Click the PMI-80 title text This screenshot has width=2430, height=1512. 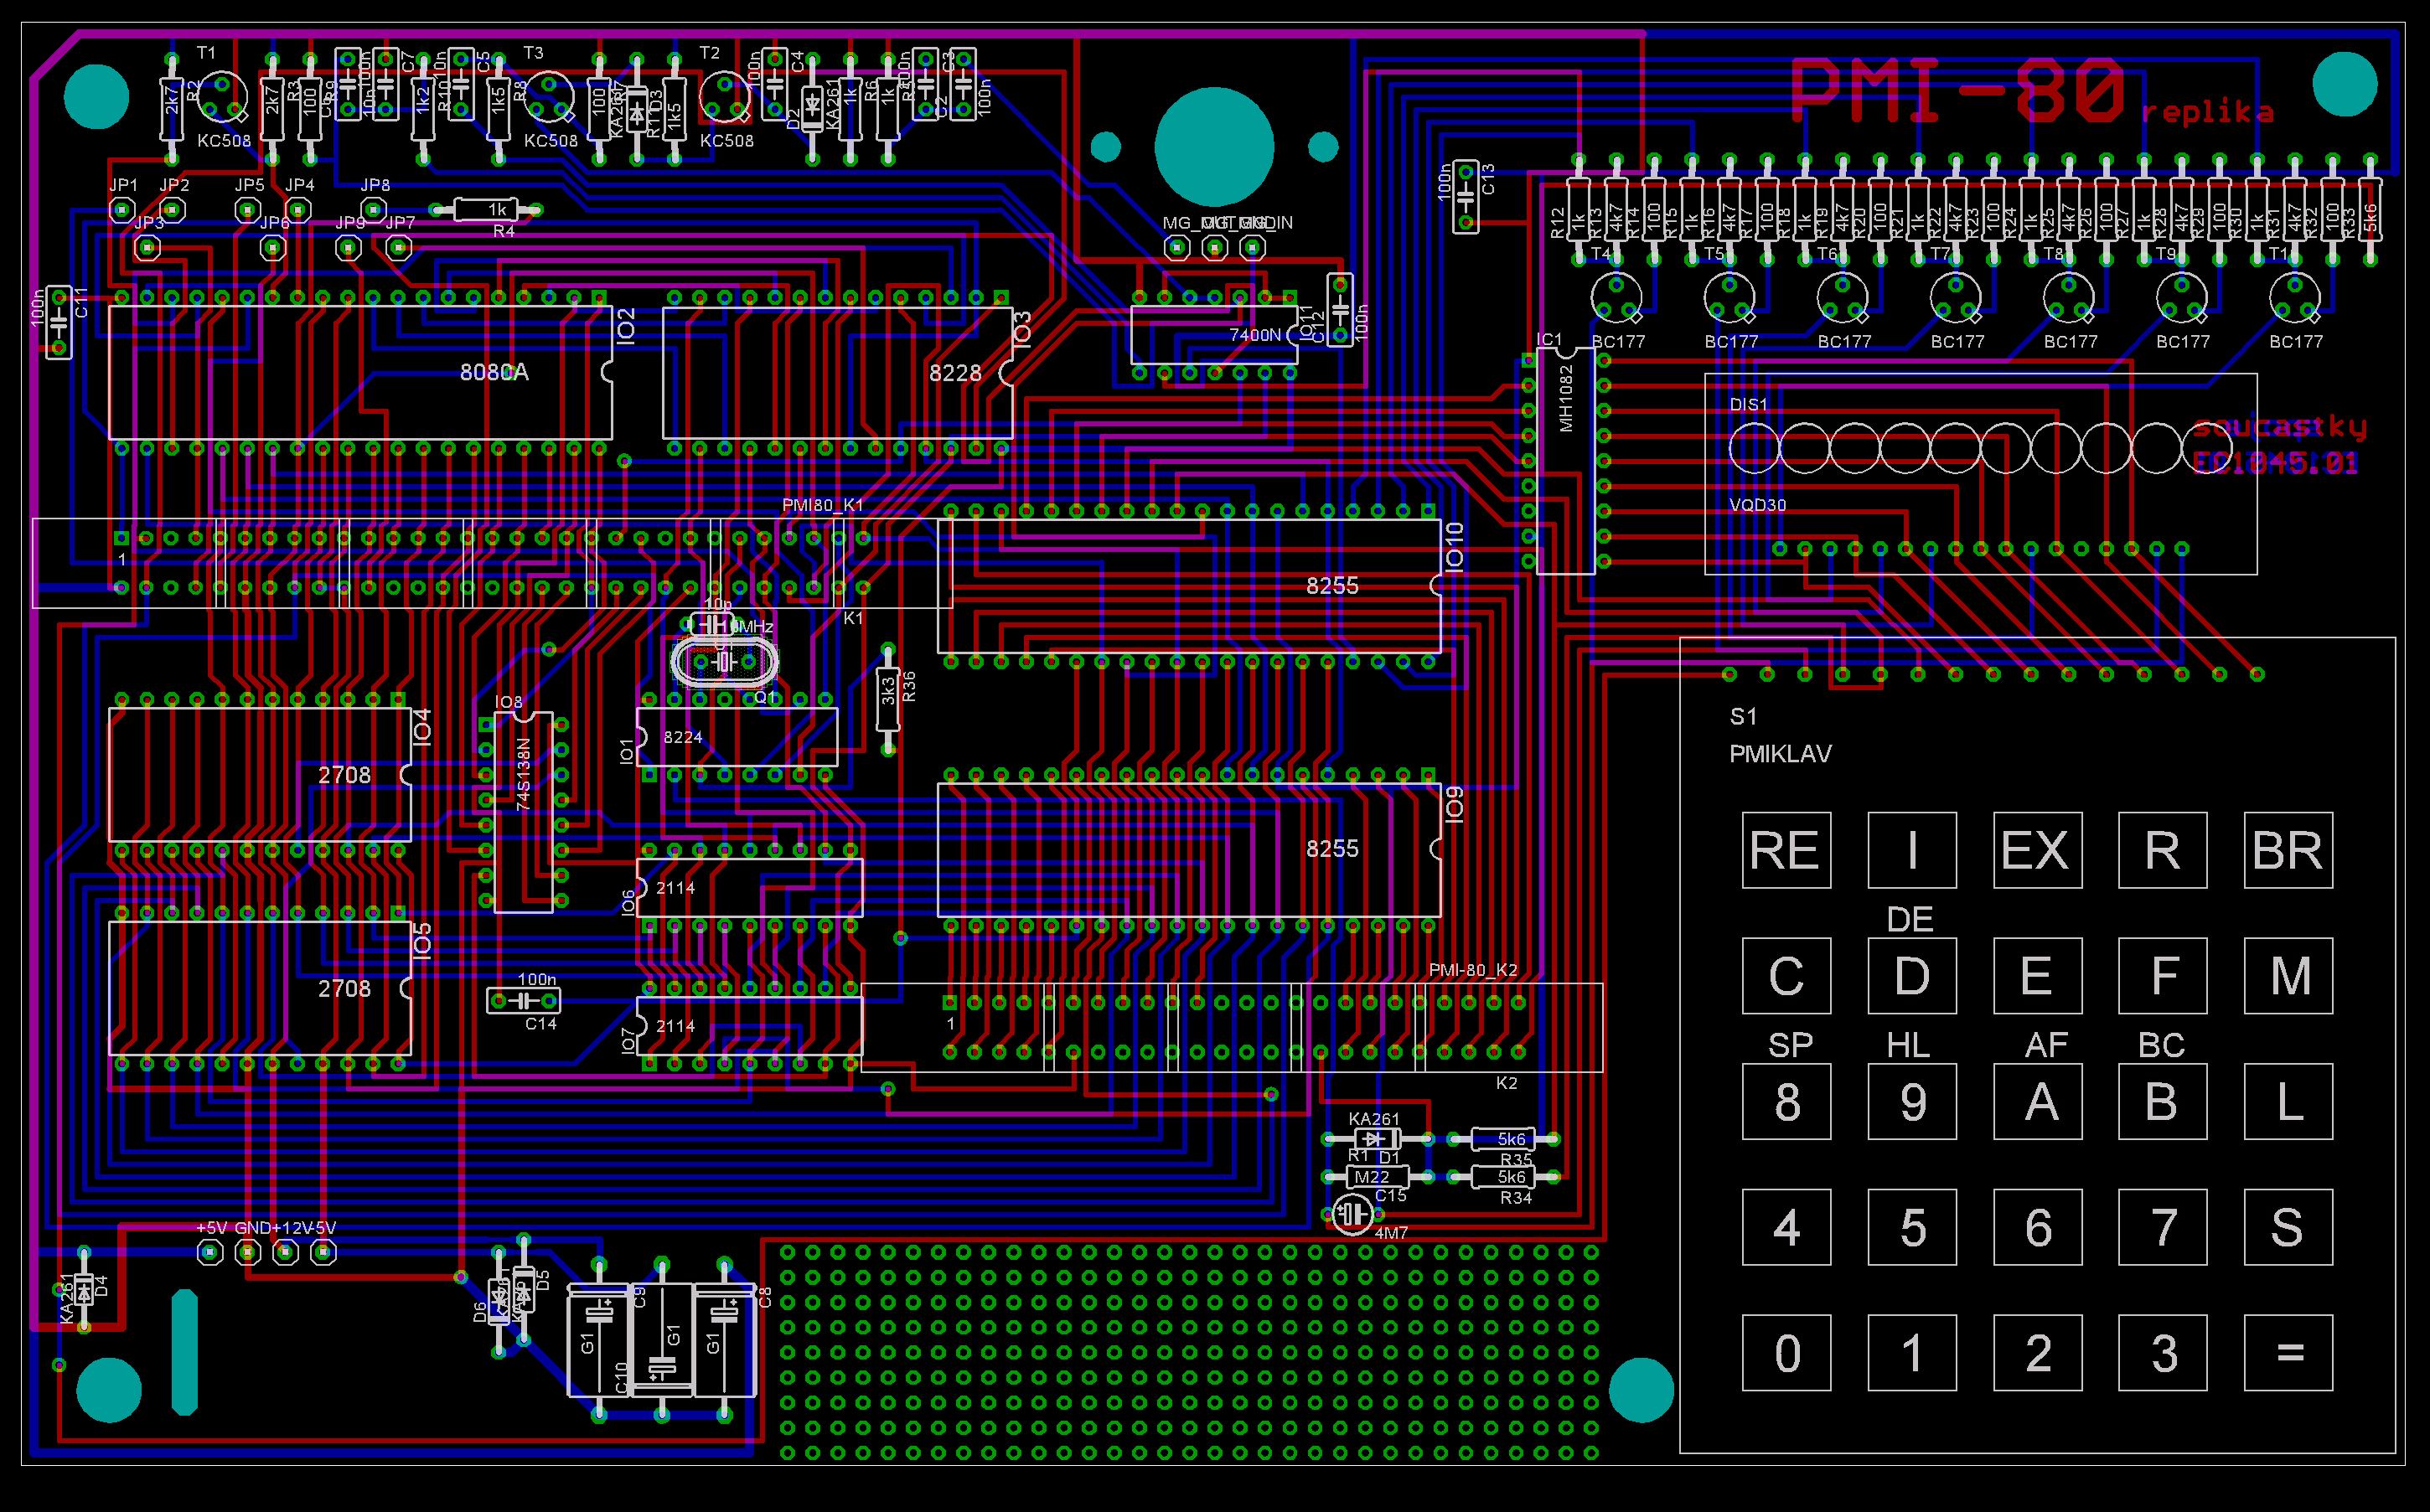click(1957, 90)
